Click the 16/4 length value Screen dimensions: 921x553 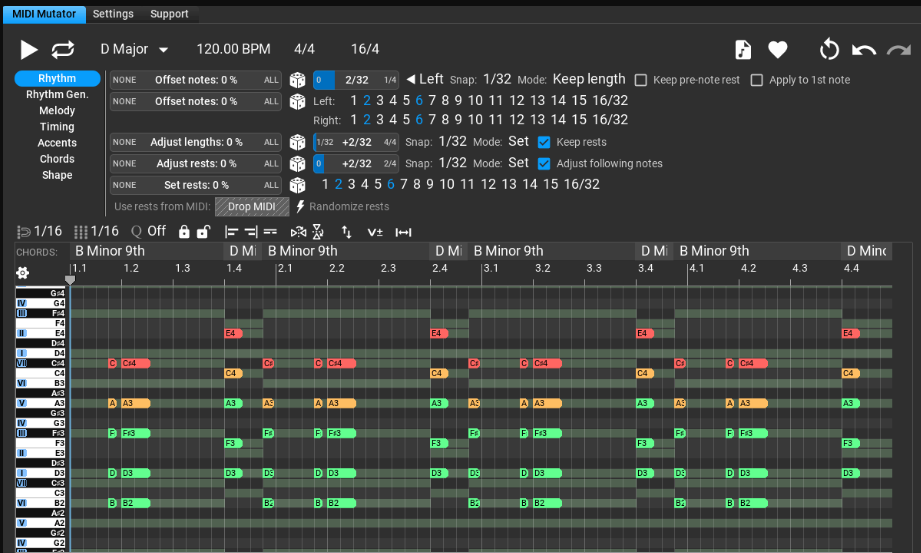click(365, 49)
